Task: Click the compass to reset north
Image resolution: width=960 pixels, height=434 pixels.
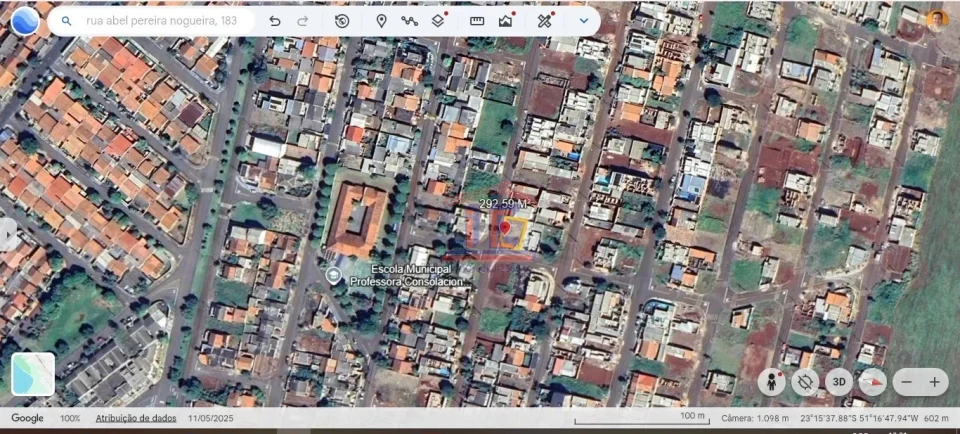Action: click(x=873, y=381)
